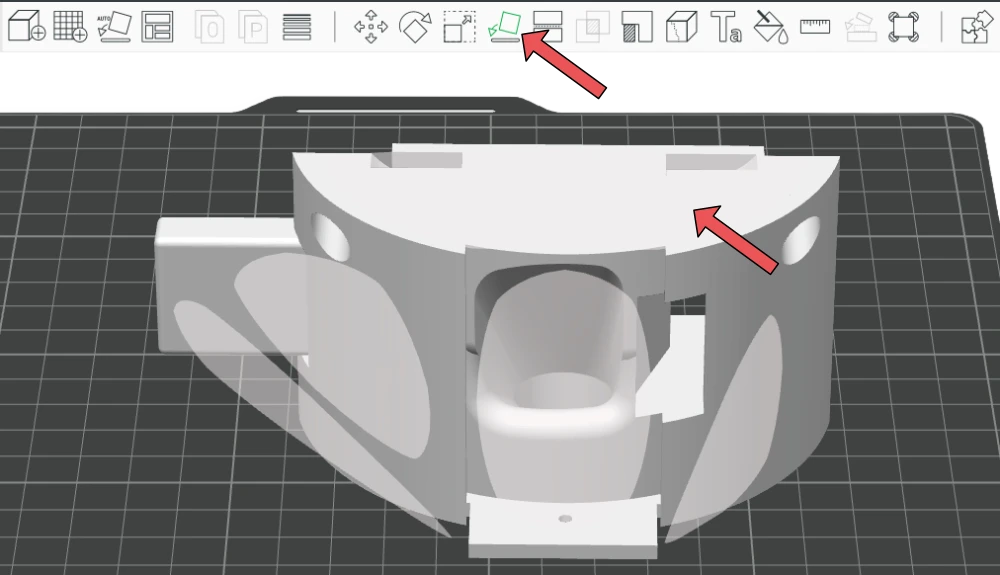1000x575 pixels.
Task: Add a new plate with the grid-plus icon
Action: (70, 27)
